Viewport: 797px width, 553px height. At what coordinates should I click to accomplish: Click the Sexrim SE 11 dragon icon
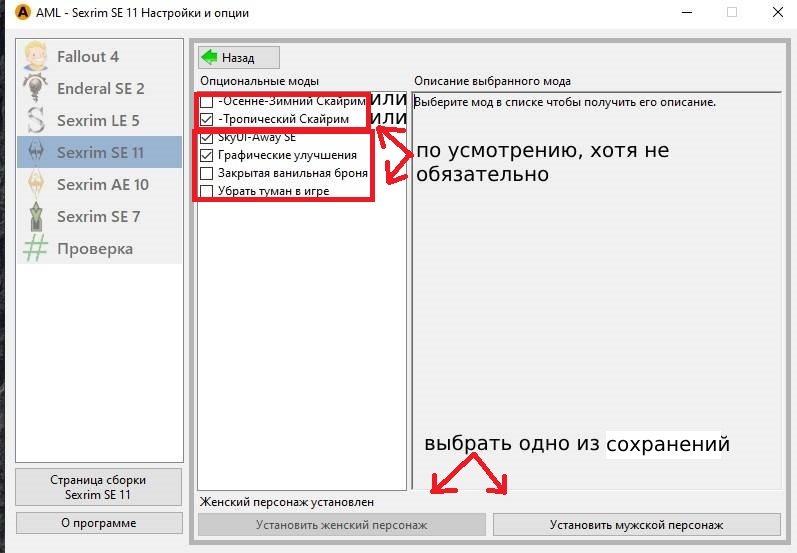(35, 152)
